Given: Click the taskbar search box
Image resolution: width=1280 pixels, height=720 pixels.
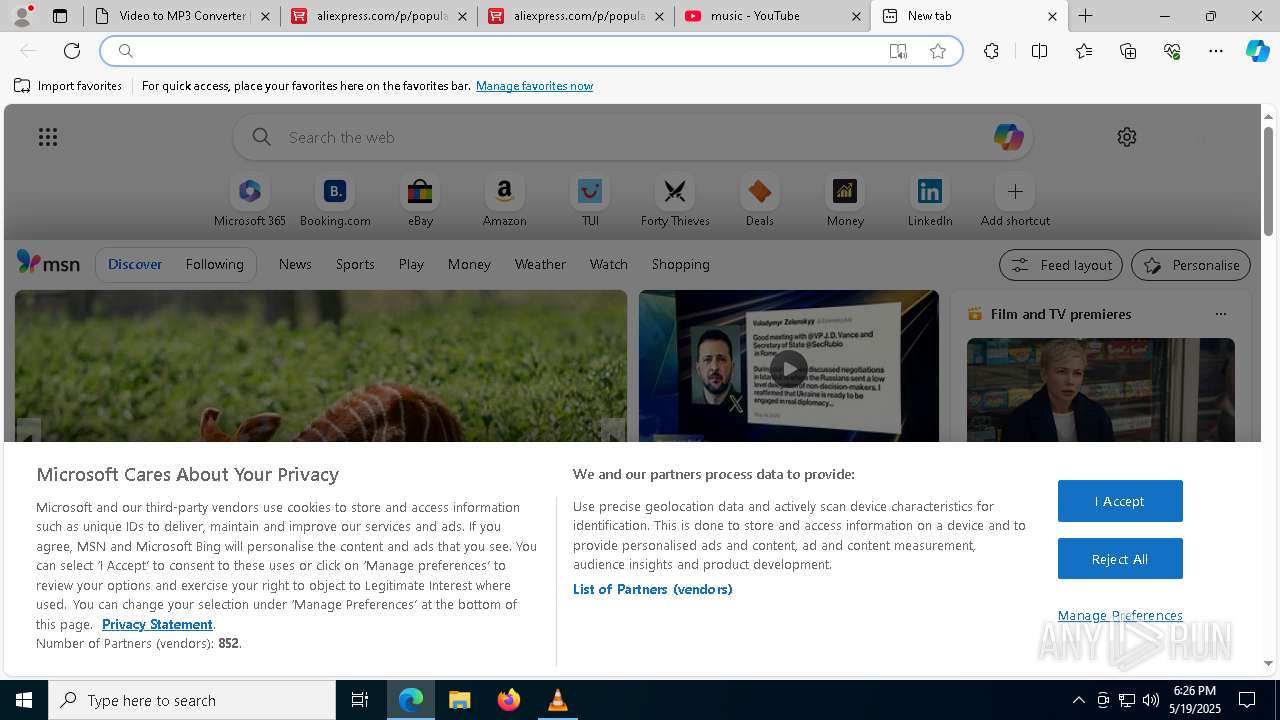Looking at the screenshot, I should coord(192,700).
